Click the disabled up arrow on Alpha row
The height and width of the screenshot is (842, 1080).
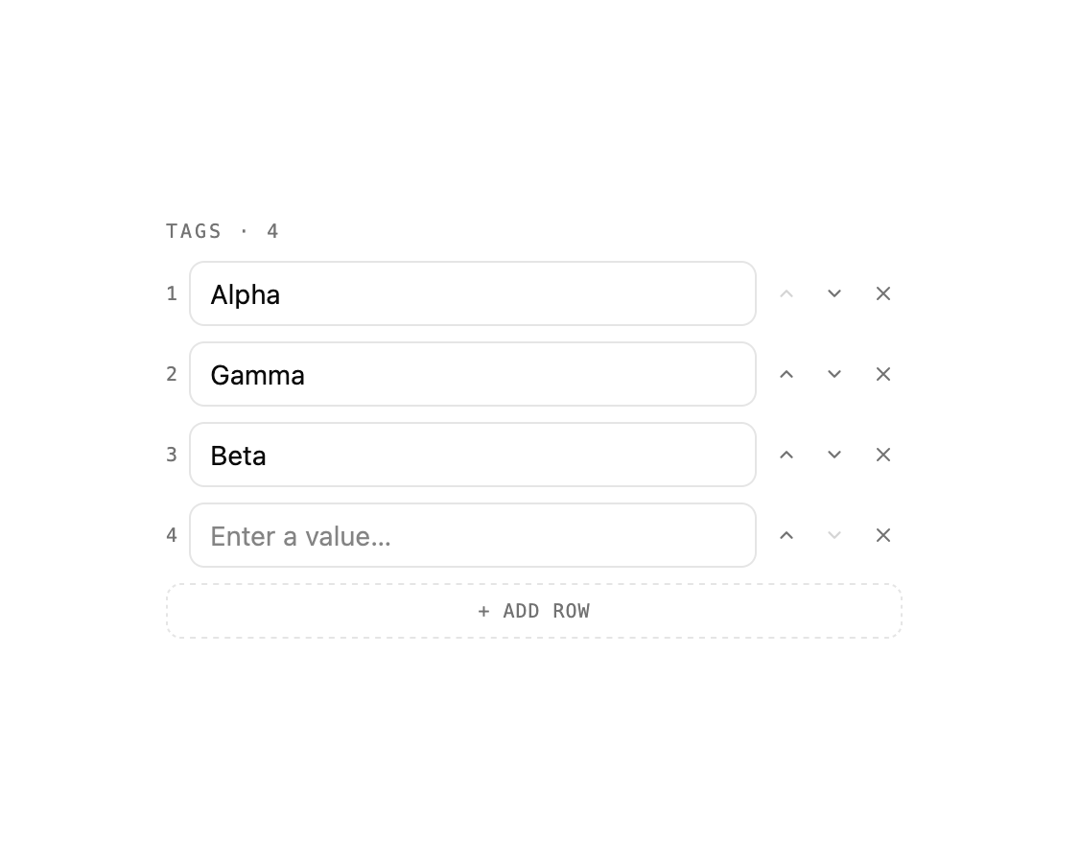click(x=786, y=294)
